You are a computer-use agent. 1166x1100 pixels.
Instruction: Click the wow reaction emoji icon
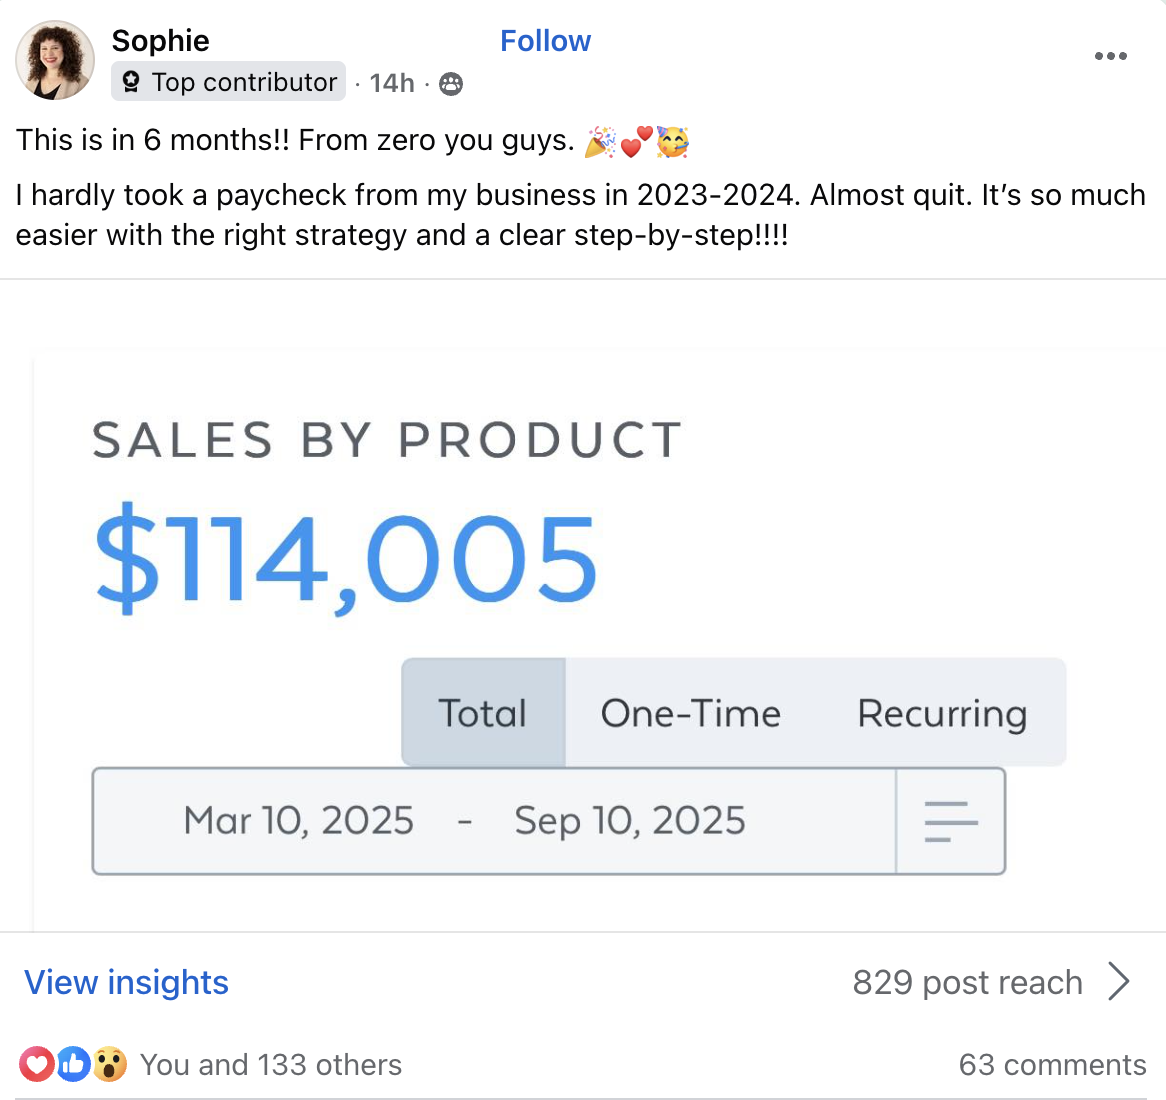110,1064
